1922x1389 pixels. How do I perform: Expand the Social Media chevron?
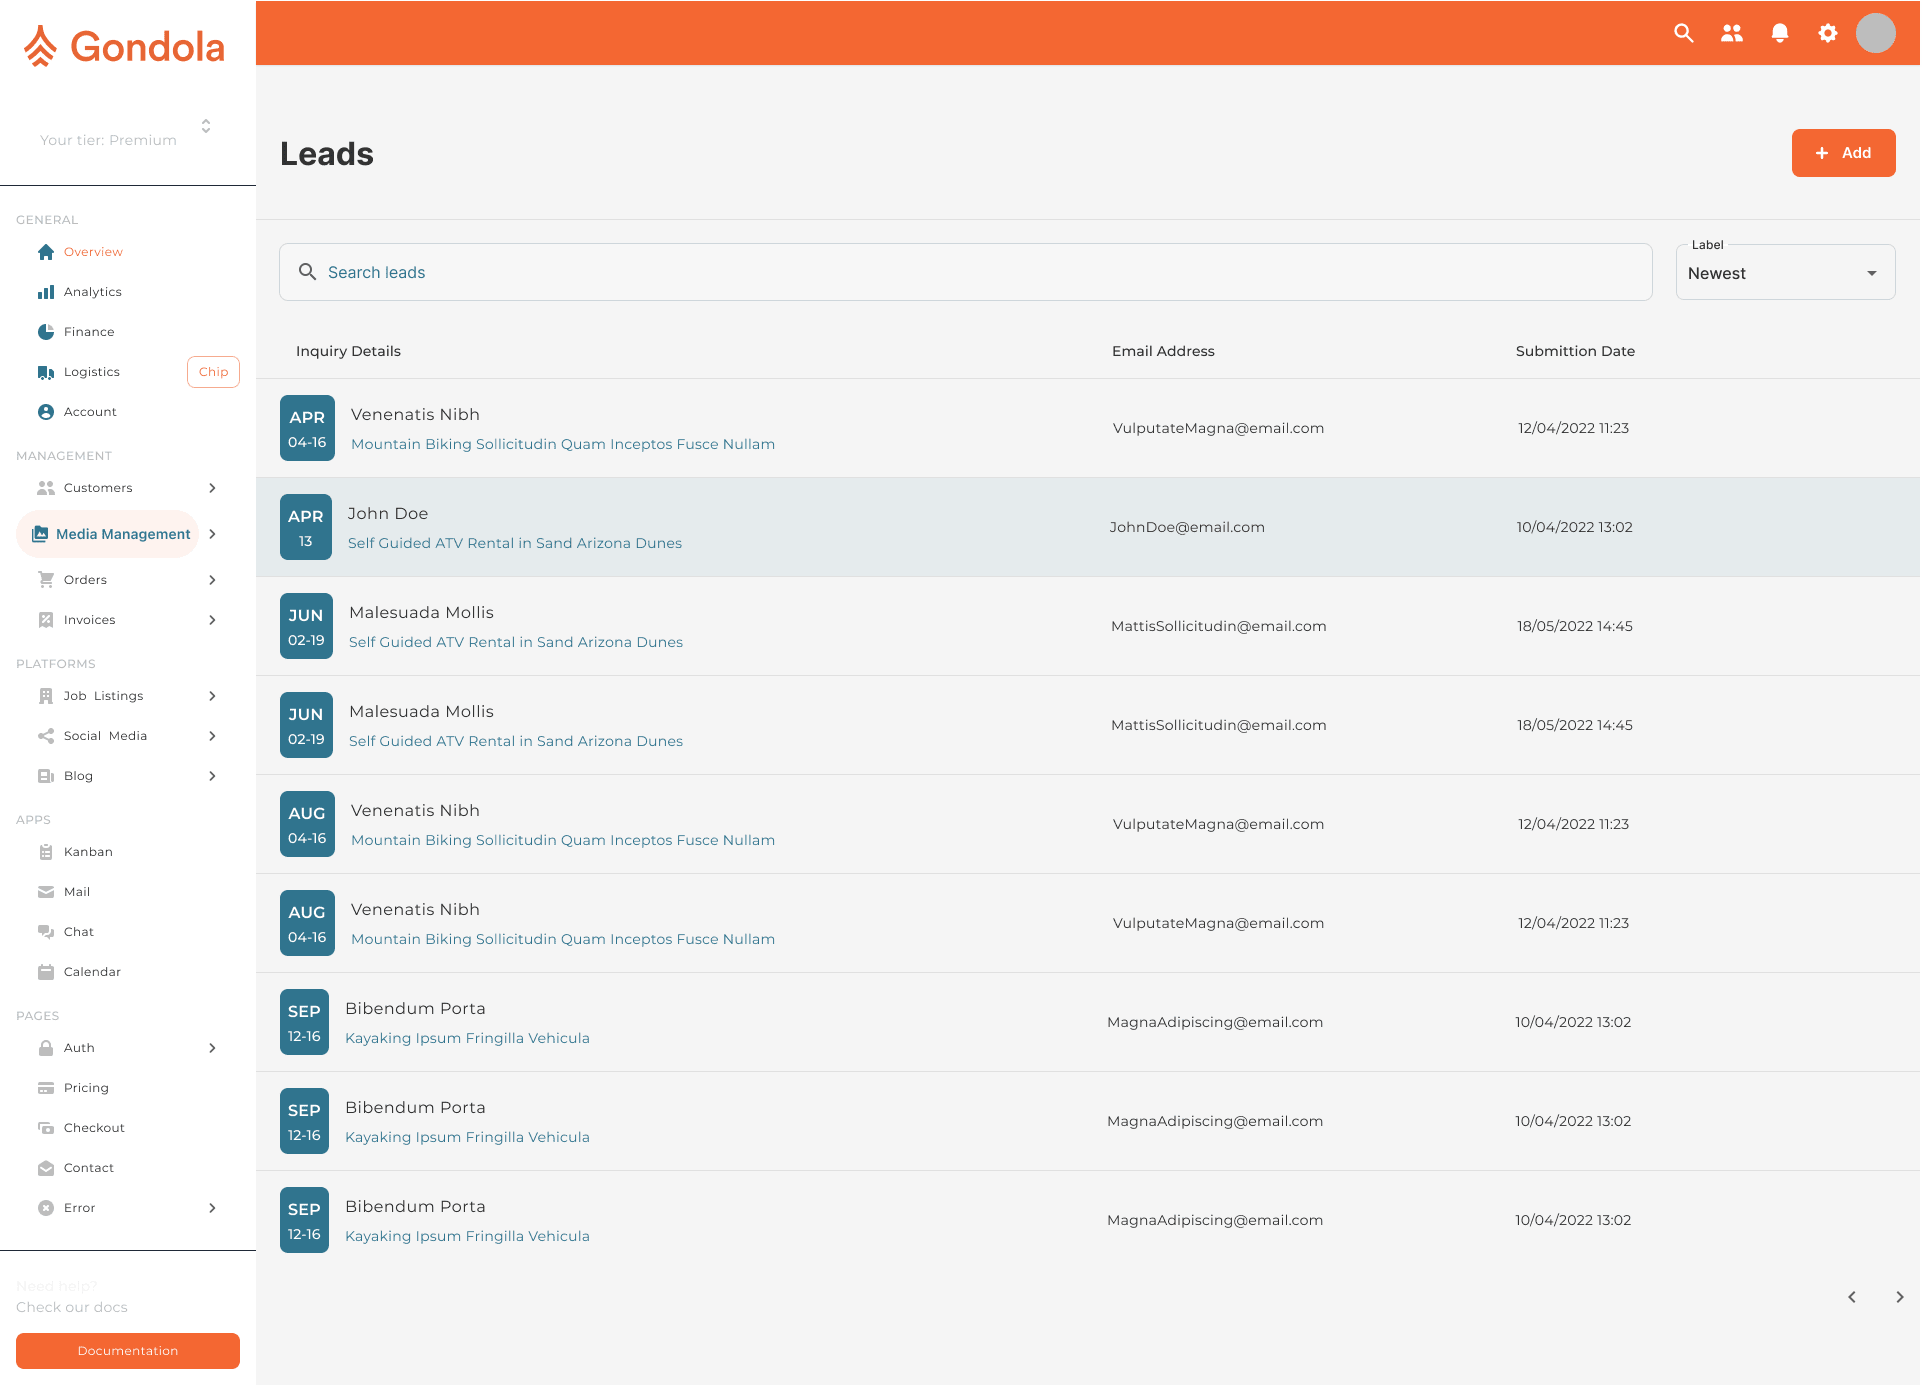point(212,736)
